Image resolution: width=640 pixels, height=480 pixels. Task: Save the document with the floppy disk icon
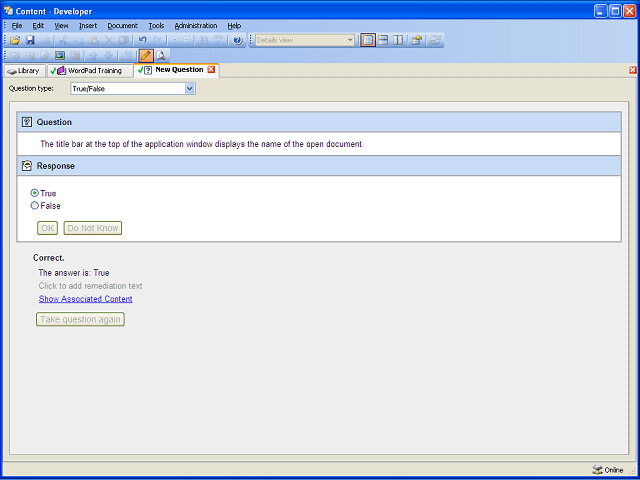pyautogui.click(x=30, y=40)
